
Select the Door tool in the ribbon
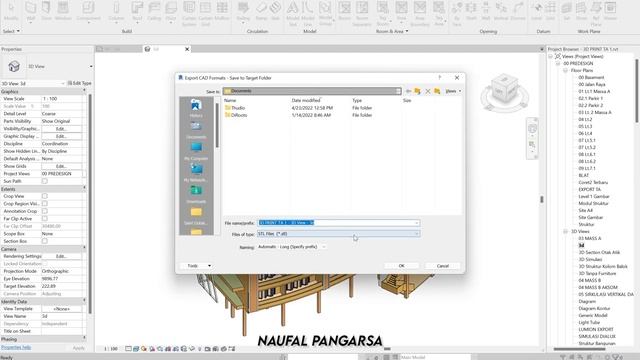pos(47,11)
